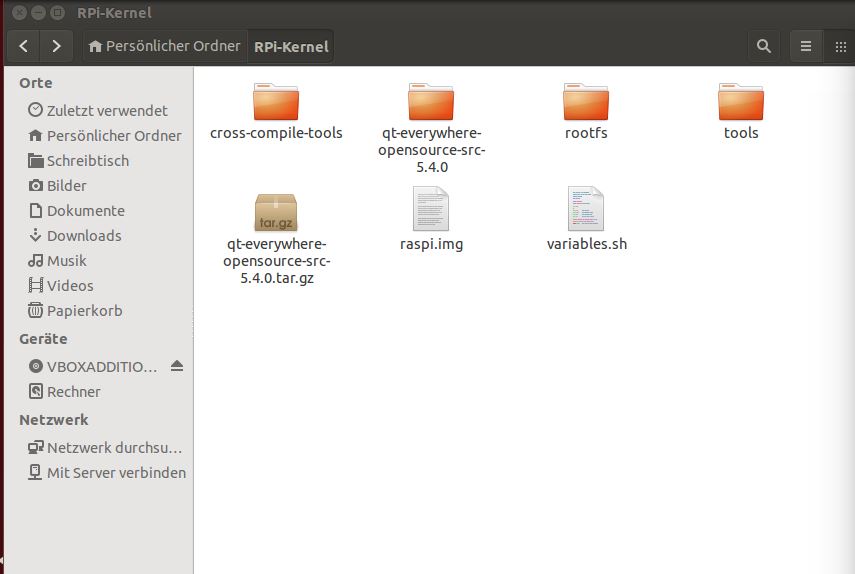Close the RPi-Kernel window
Screen dimensions: 855x574
click(x=19, y=13)
